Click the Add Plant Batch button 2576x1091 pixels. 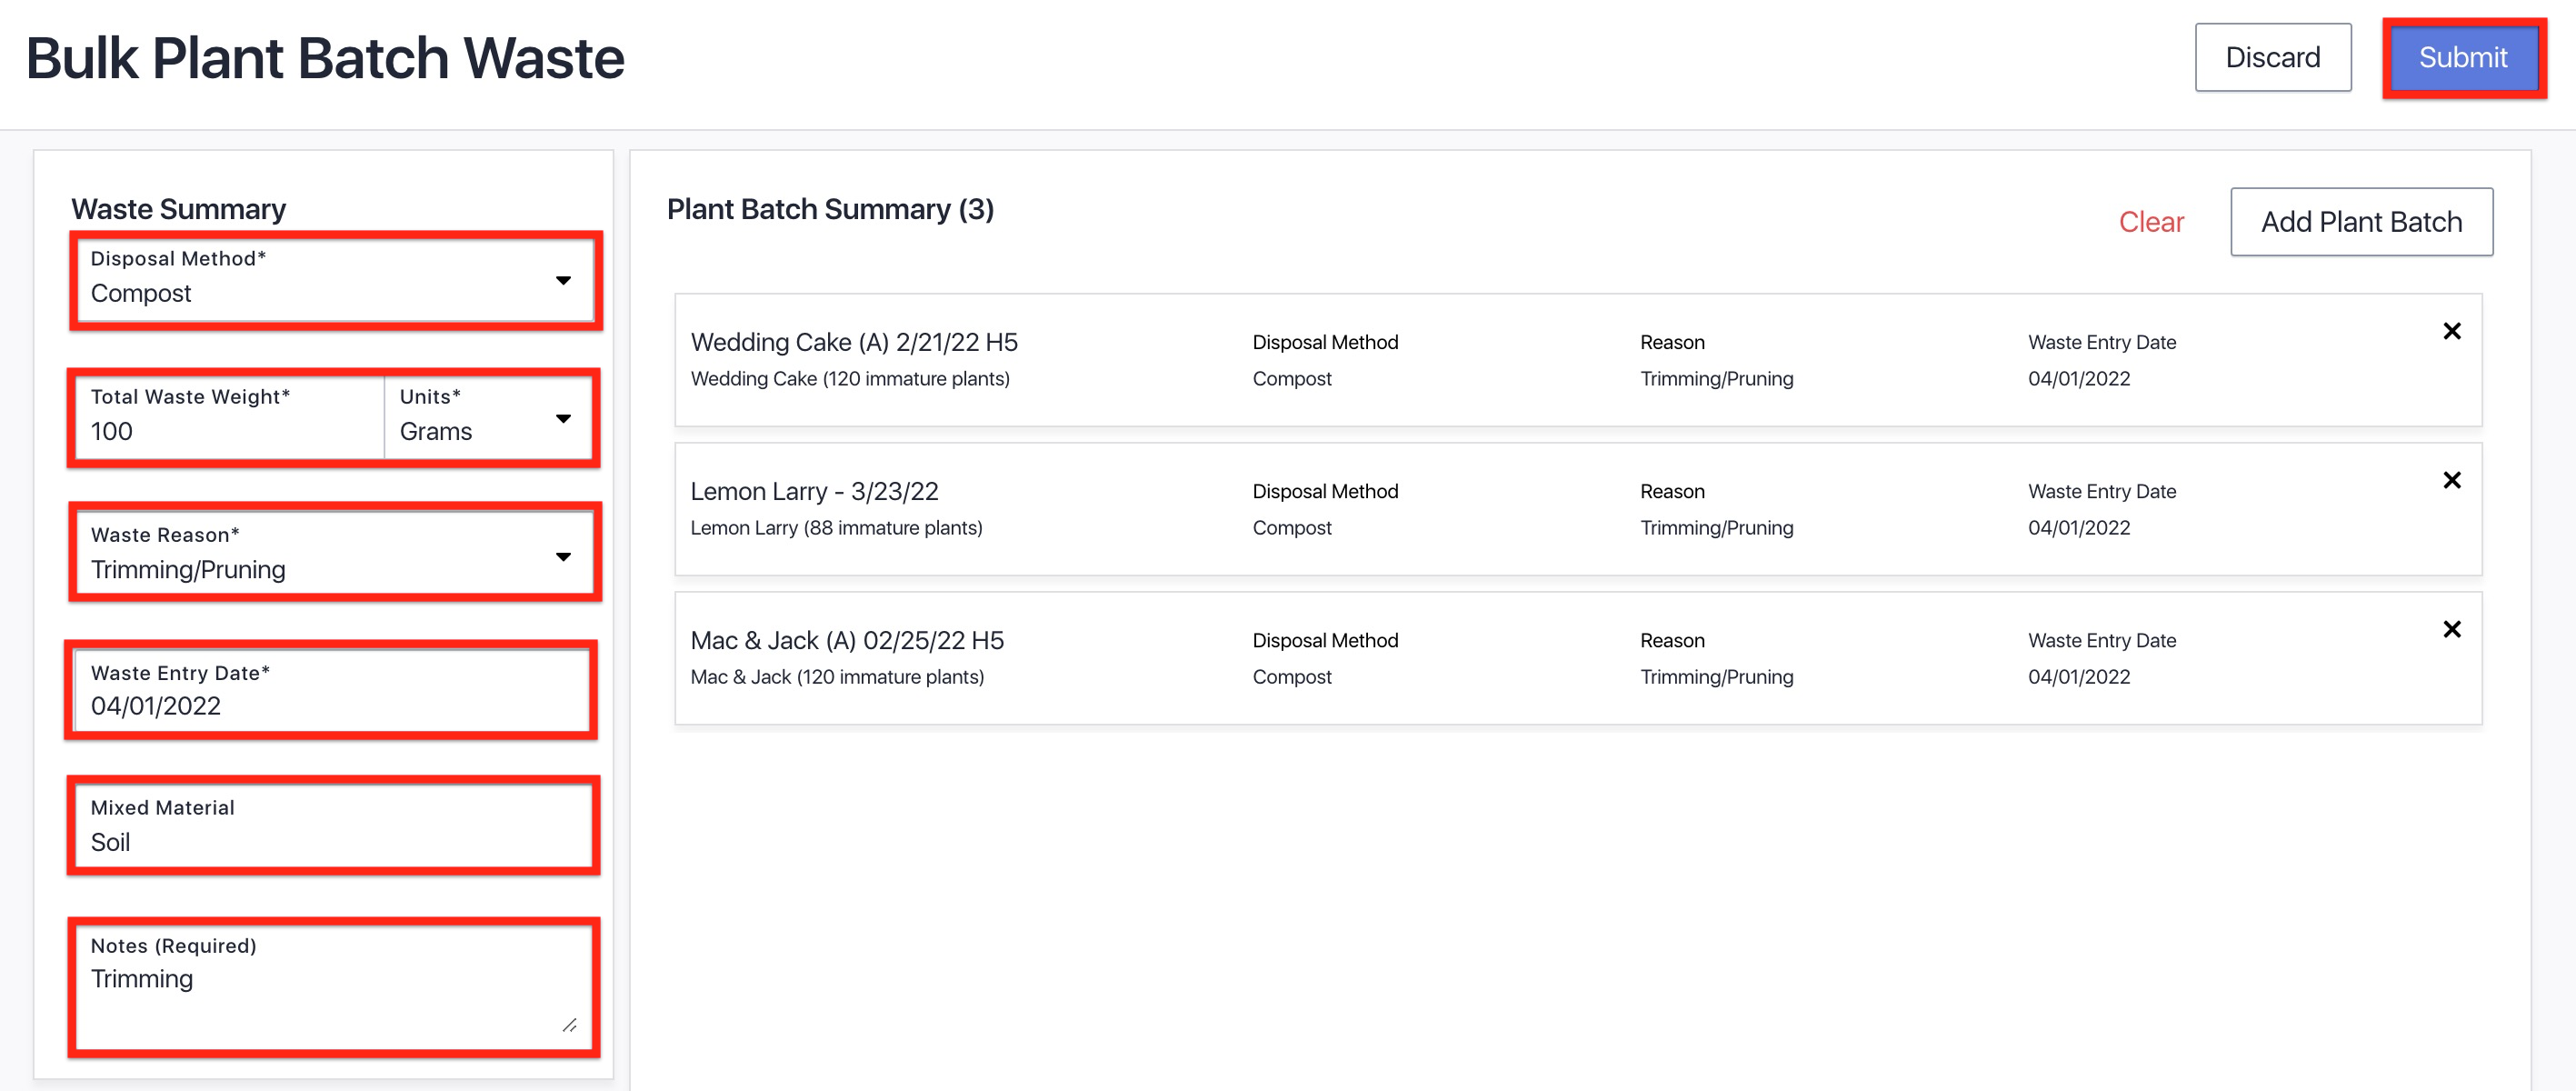2361,222
